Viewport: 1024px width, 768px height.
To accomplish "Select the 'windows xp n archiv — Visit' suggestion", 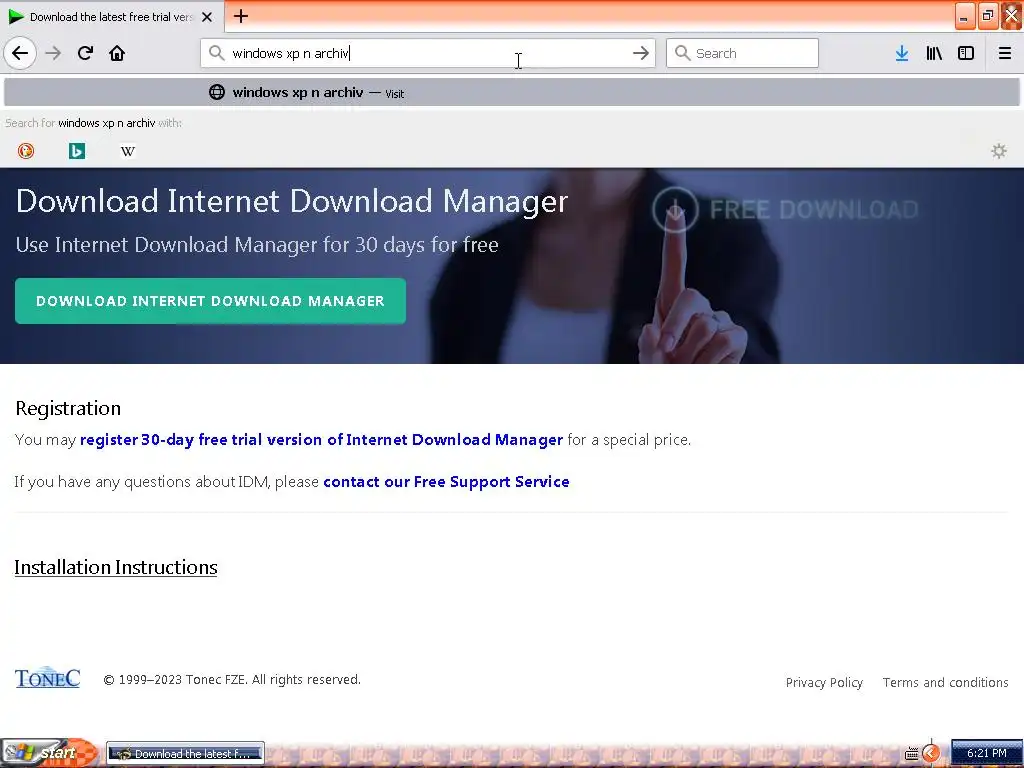I will click(512, 92).
